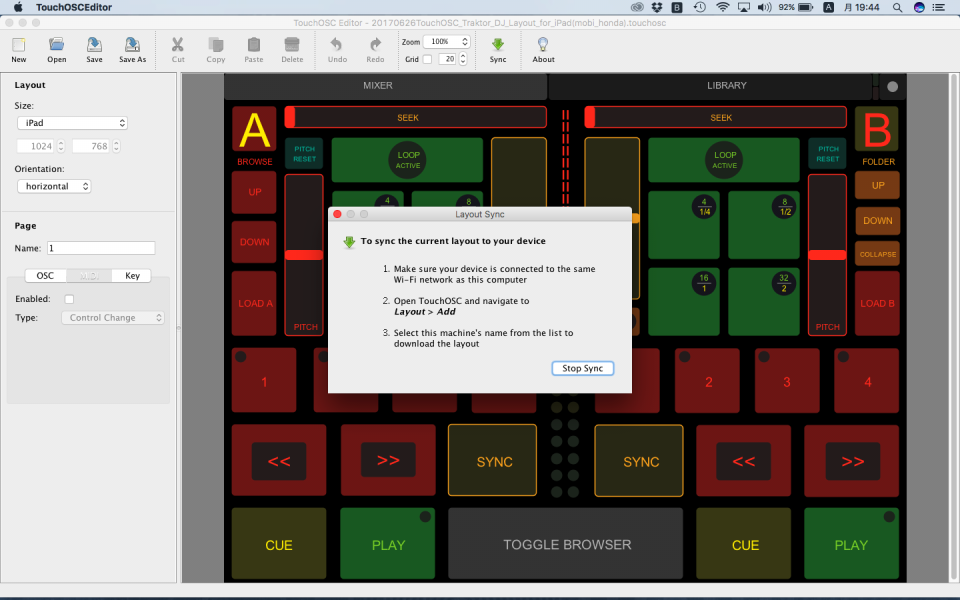
Task: Select the left deck SYNC toggle
Action: pos(492,460)
